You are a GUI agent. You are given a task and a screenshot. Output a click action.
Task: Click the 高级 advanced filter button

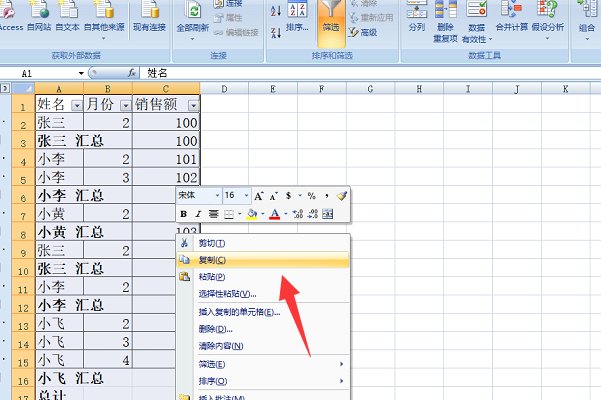click(x=363, y=33)
